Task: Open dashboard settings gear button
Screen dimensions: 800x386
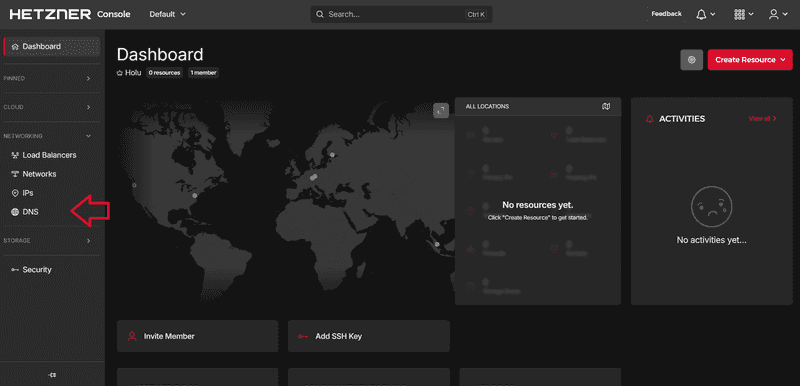Action: coord(691,60)
